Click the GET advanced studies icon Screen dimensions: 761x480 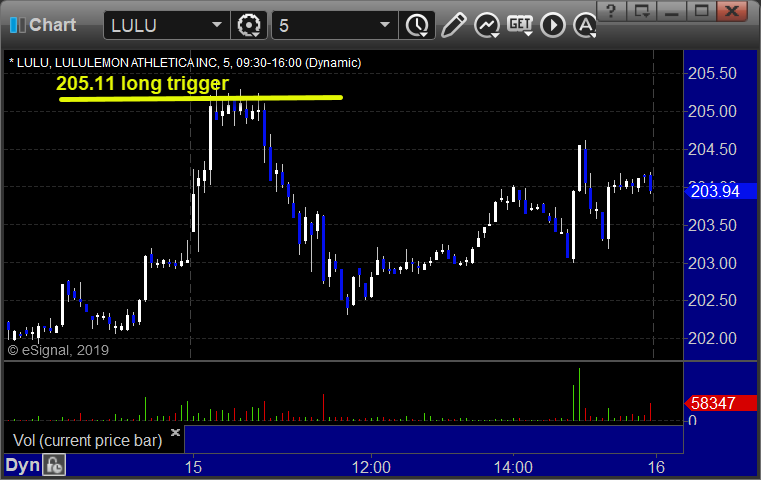[x=520, y=25]
